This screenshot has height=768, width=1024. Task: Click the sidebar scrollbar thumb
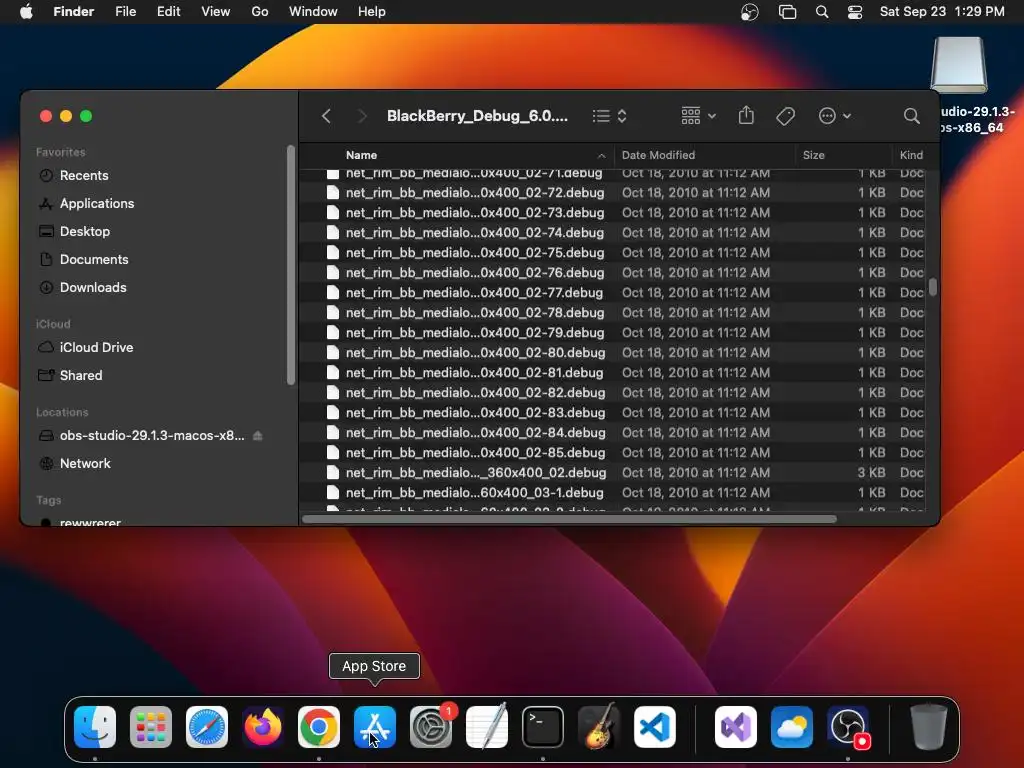[291, 265]
